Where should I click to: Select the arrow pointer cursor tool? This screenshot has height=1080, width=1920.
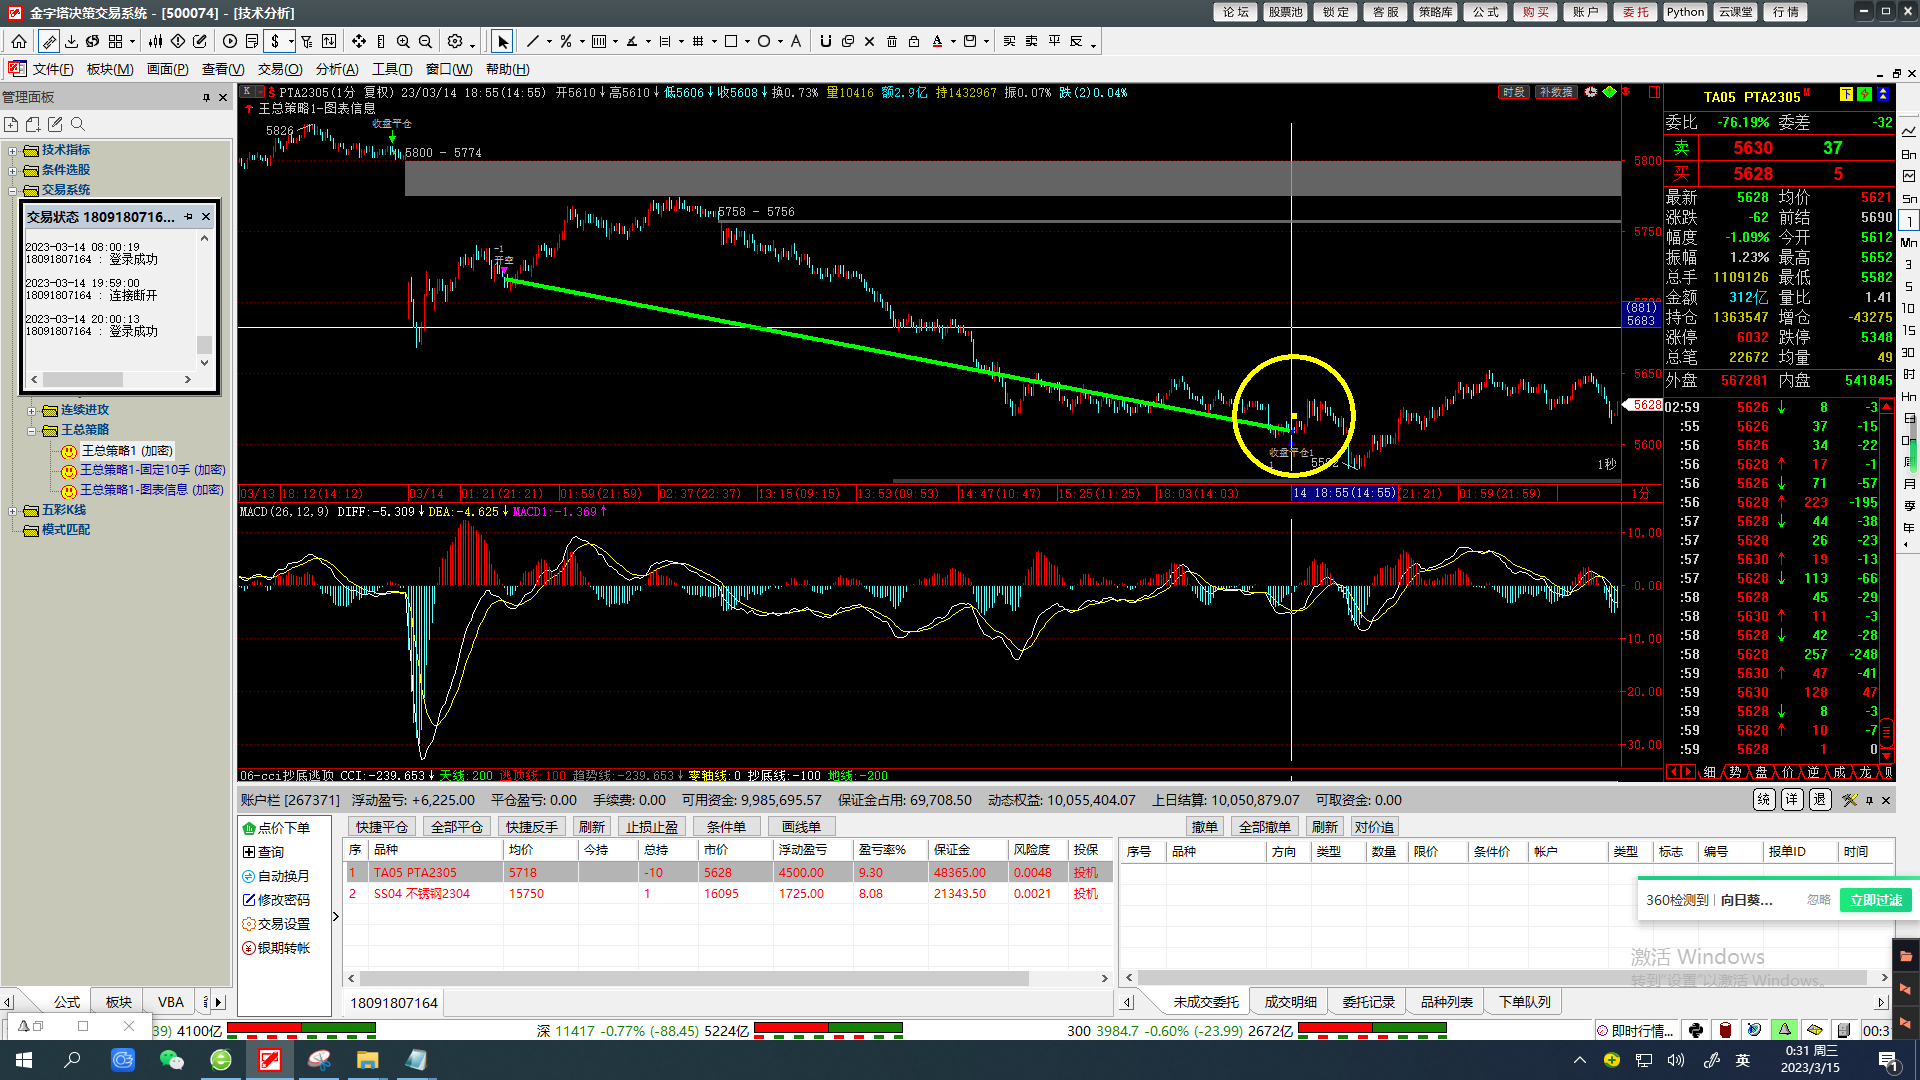click(502, 41)
